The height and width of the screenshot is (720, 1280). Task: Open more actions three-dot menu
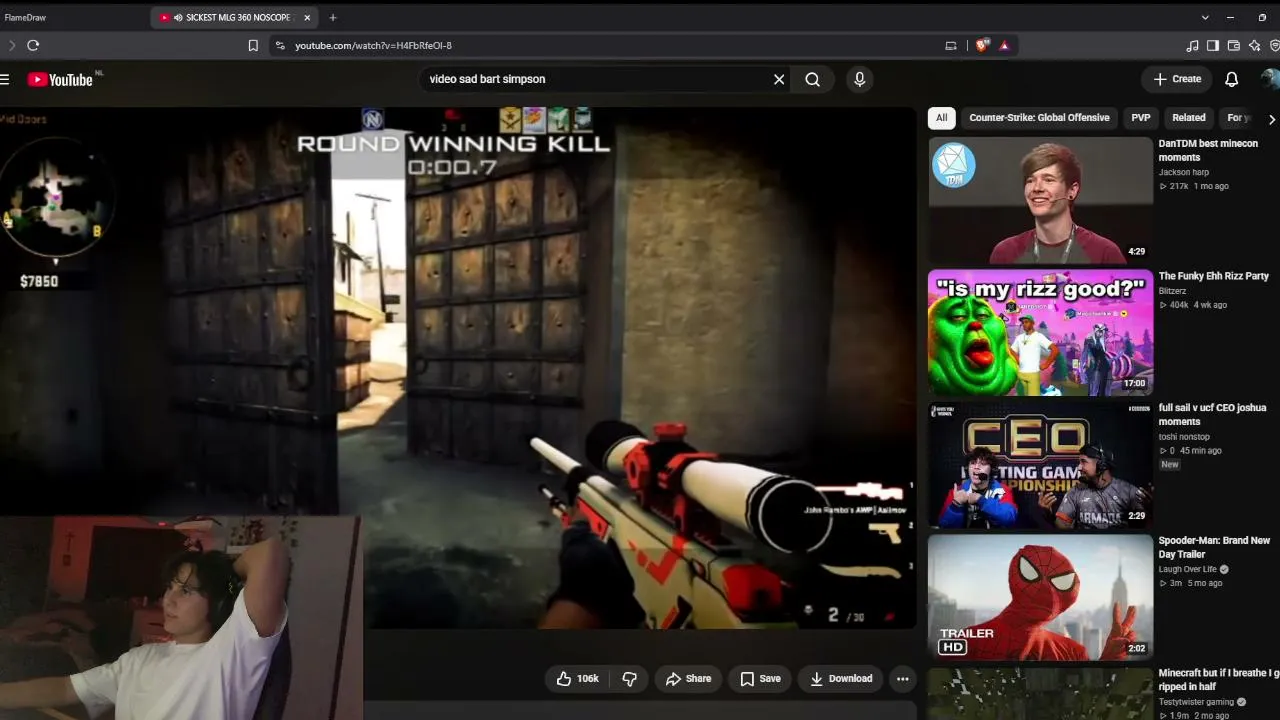902,678
